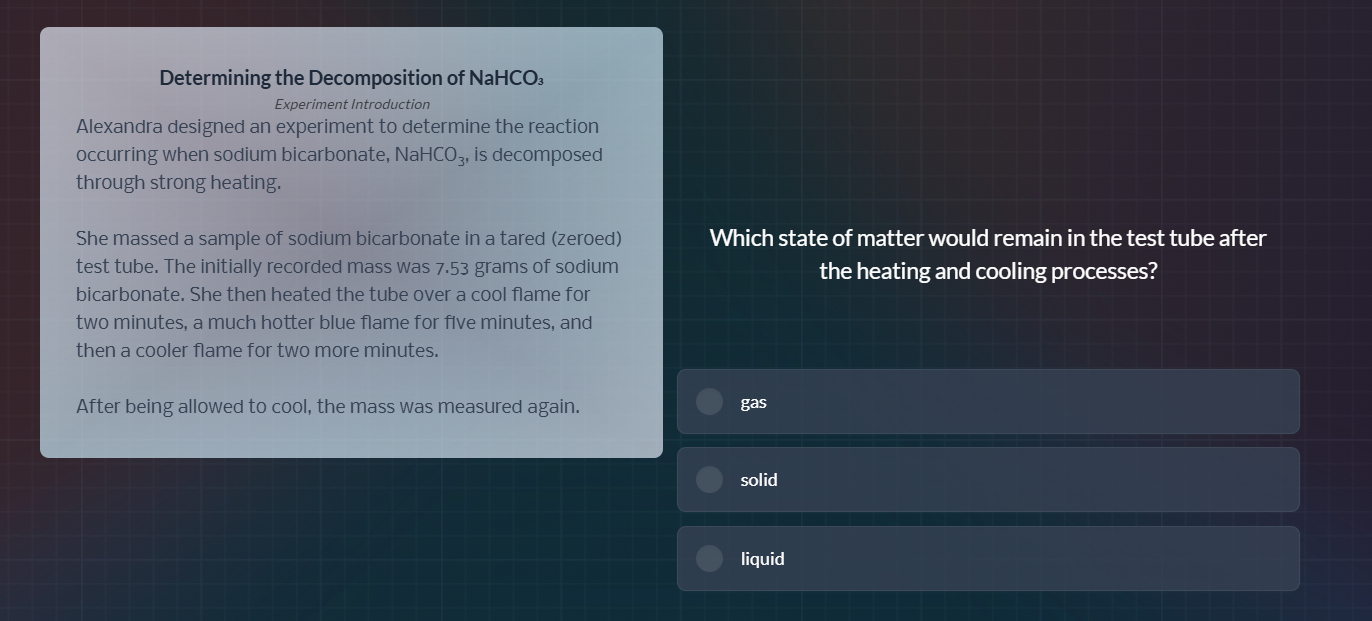Click the 'Determining the Decomposition of NaHCO₃' title
Viewport: 1372px width, 621px height.
coord(351,78)
